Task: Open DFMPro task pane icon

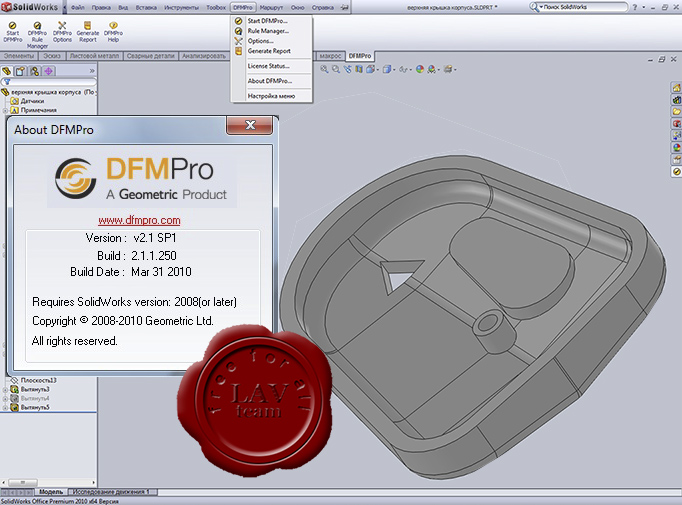Action: click(x=676, y=172)
